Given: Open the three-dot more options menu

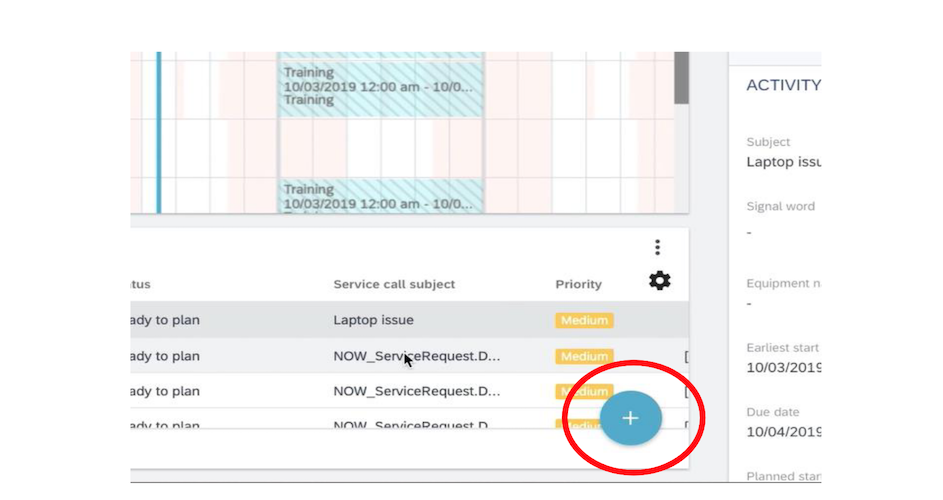Looking at the screenshot, I should (x=657, y=247).
